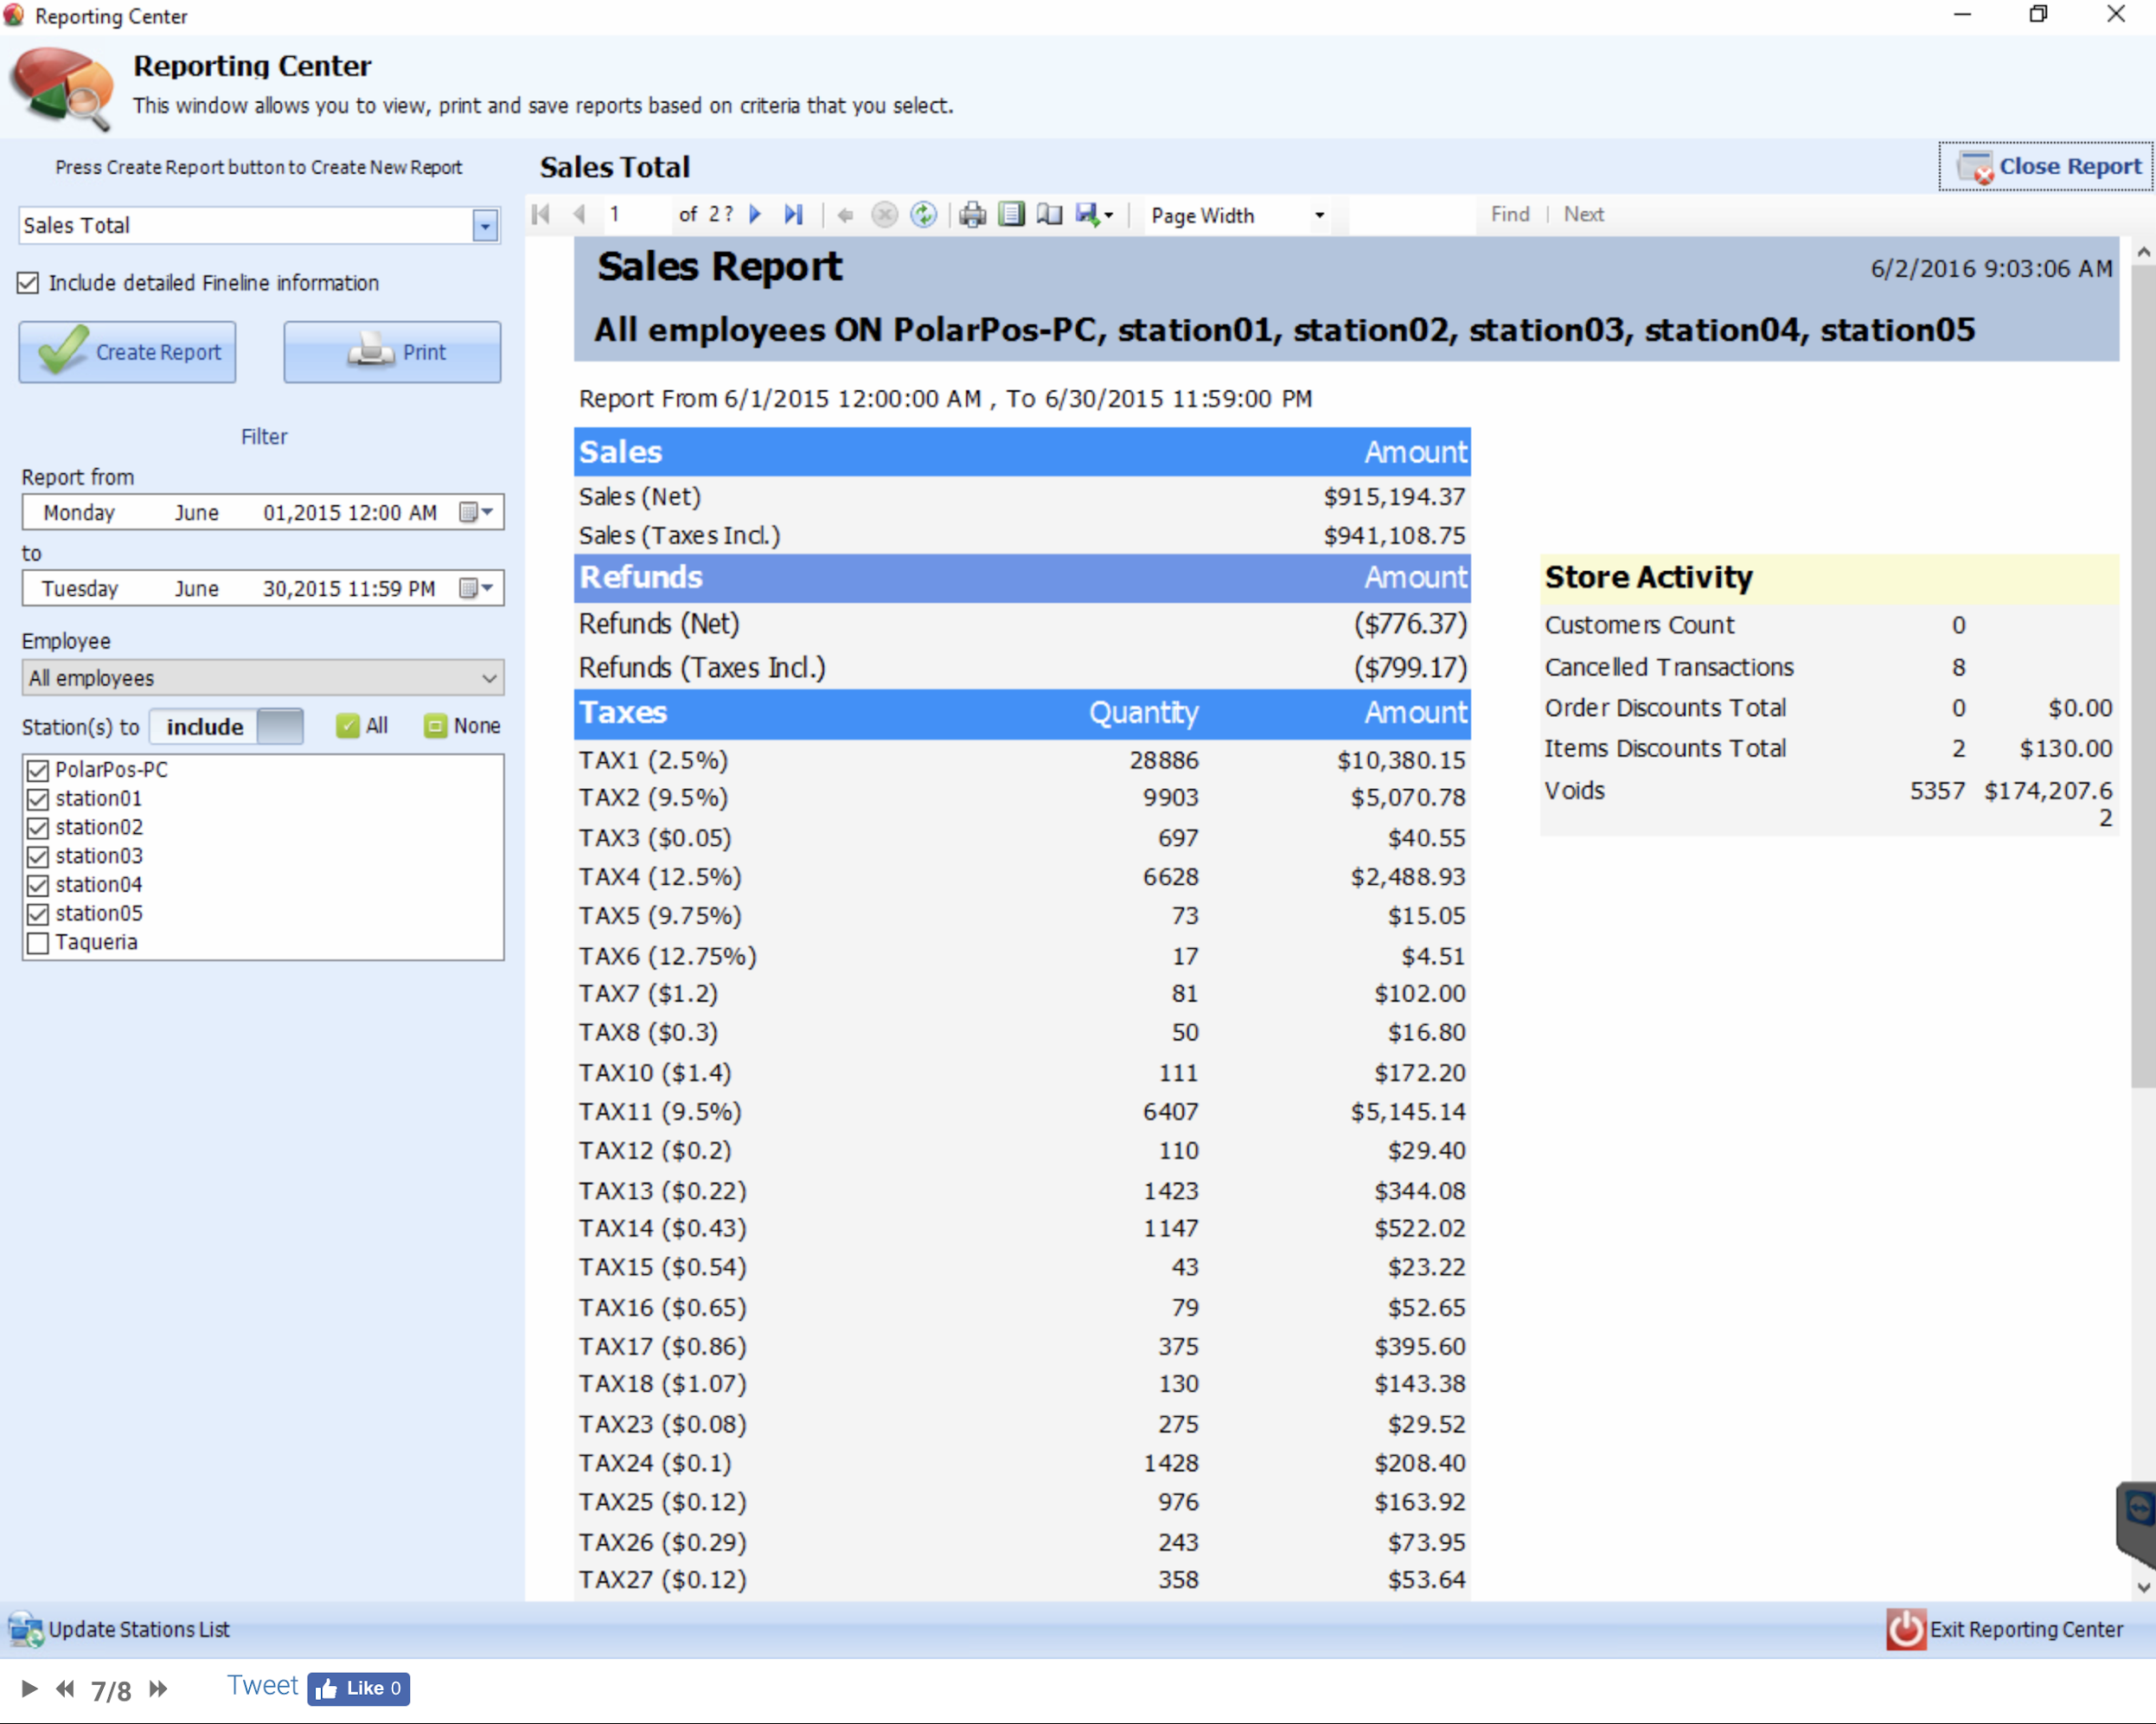This screenshot has height=1724, width=2156.
Task: Open the 'to' date calendar dropdown
Action: 476,588
